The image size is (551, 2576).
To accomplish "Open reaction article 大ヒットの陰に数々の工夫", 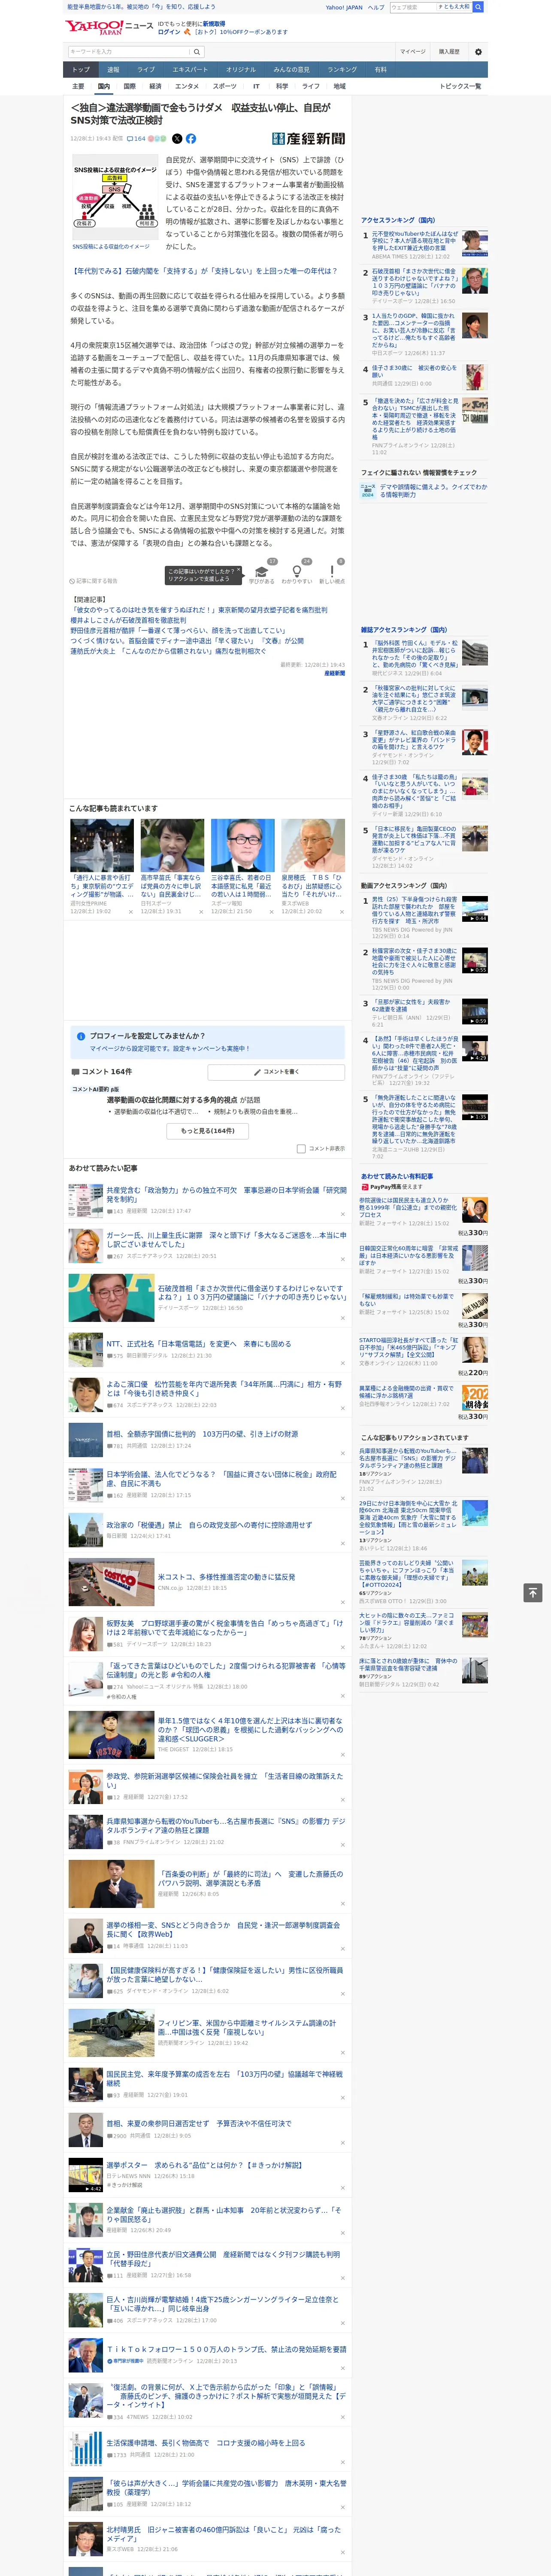I will click(407, 1622).
